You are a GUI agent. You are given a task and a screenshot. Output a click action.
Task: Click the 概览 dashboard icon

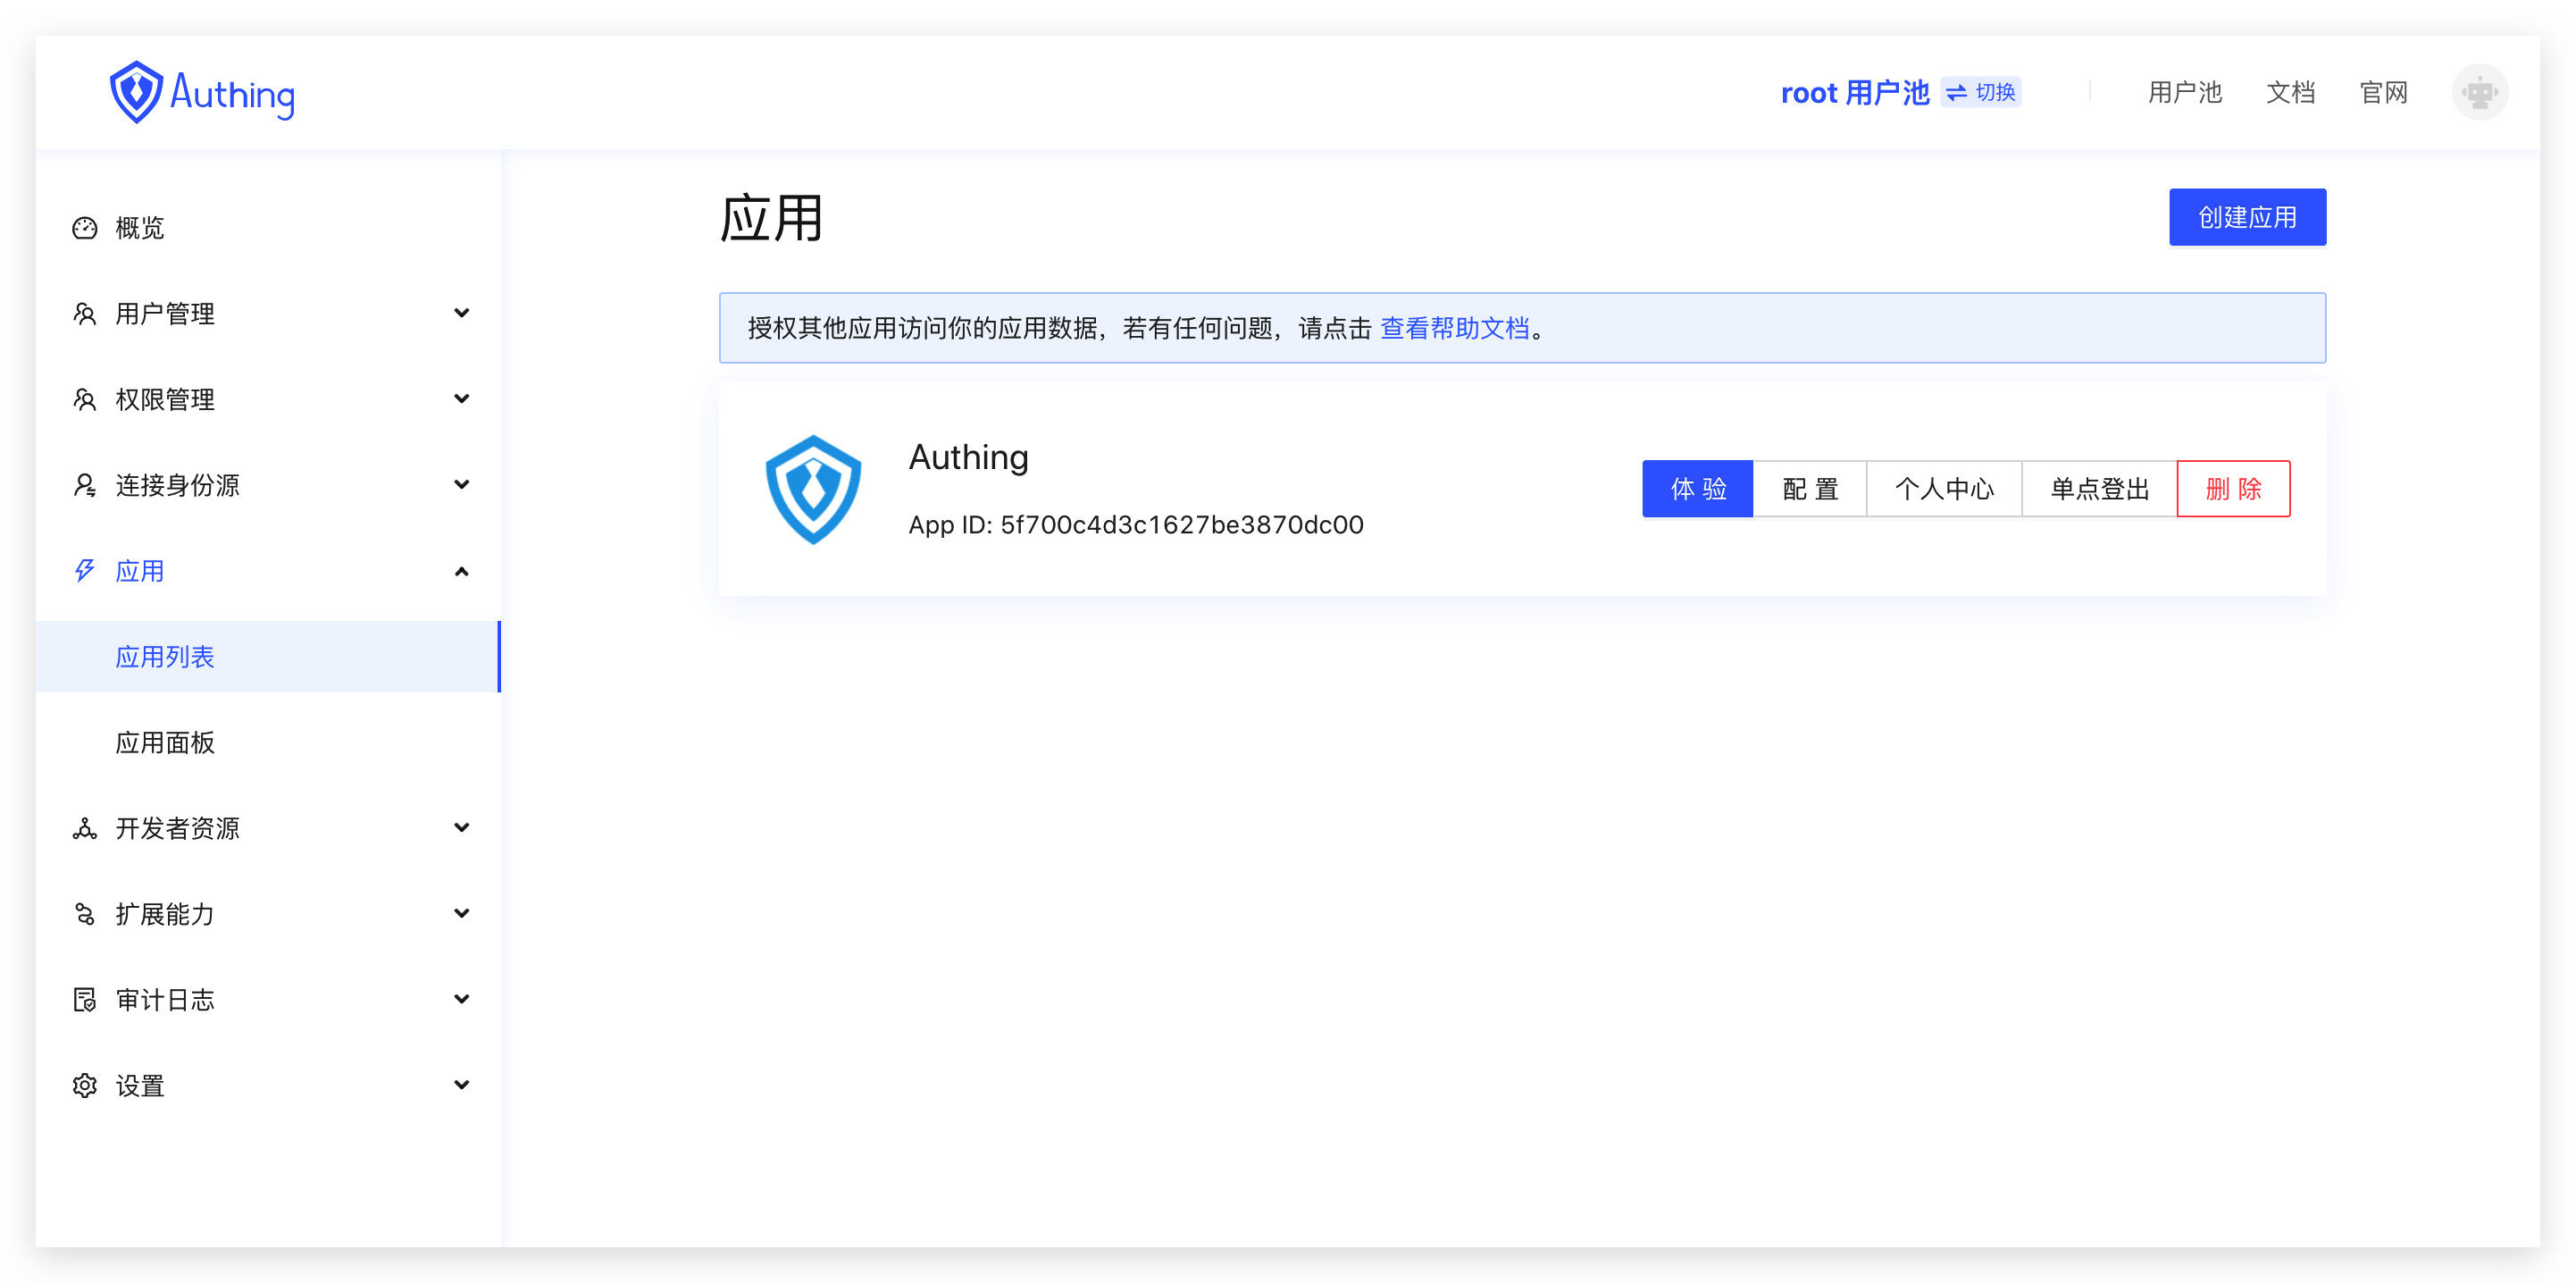pyautogui.click(x=85, y=228)
